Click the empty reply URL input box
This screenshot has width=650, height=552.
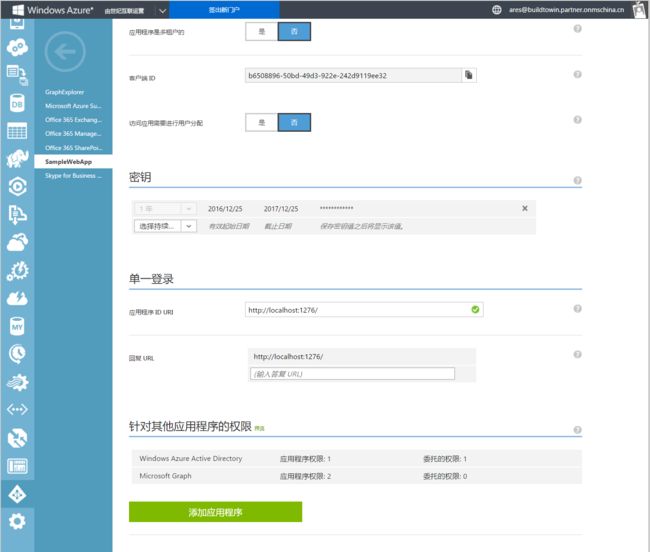(x=352, y=373)
